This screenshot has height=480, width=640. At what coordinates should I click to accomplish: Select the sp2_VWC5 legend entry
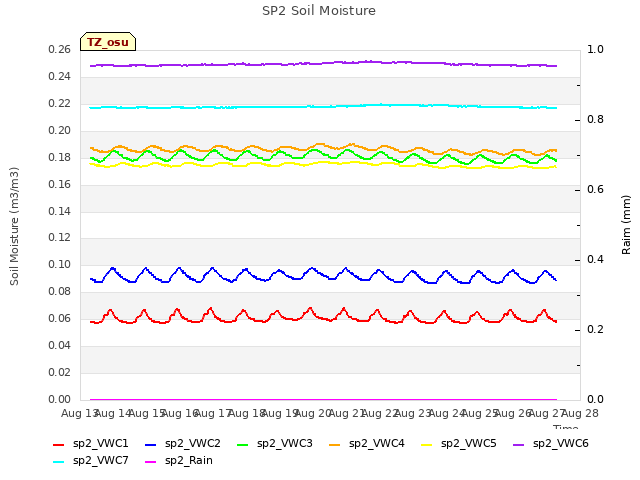(459, 444)
